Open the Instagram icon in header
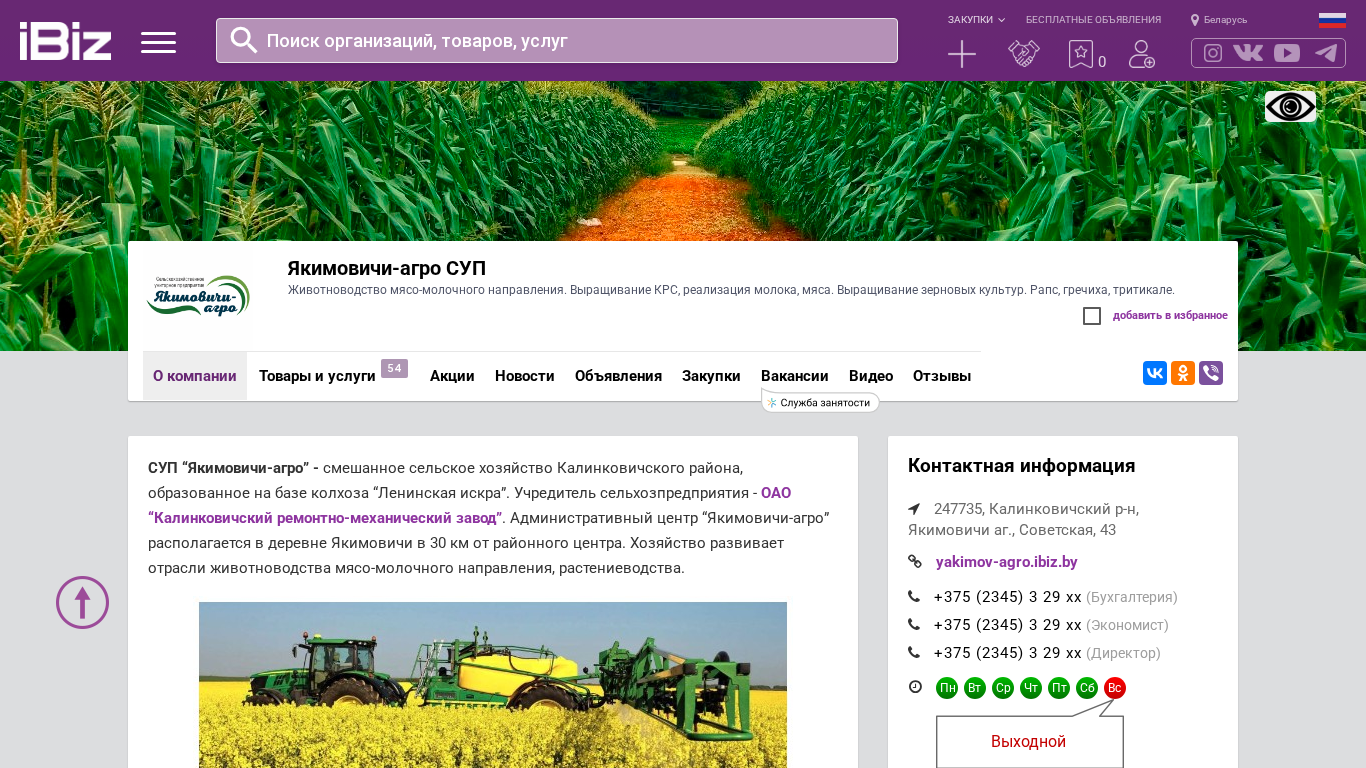This screenshot has height=768, width=1366. [1213, 53]
